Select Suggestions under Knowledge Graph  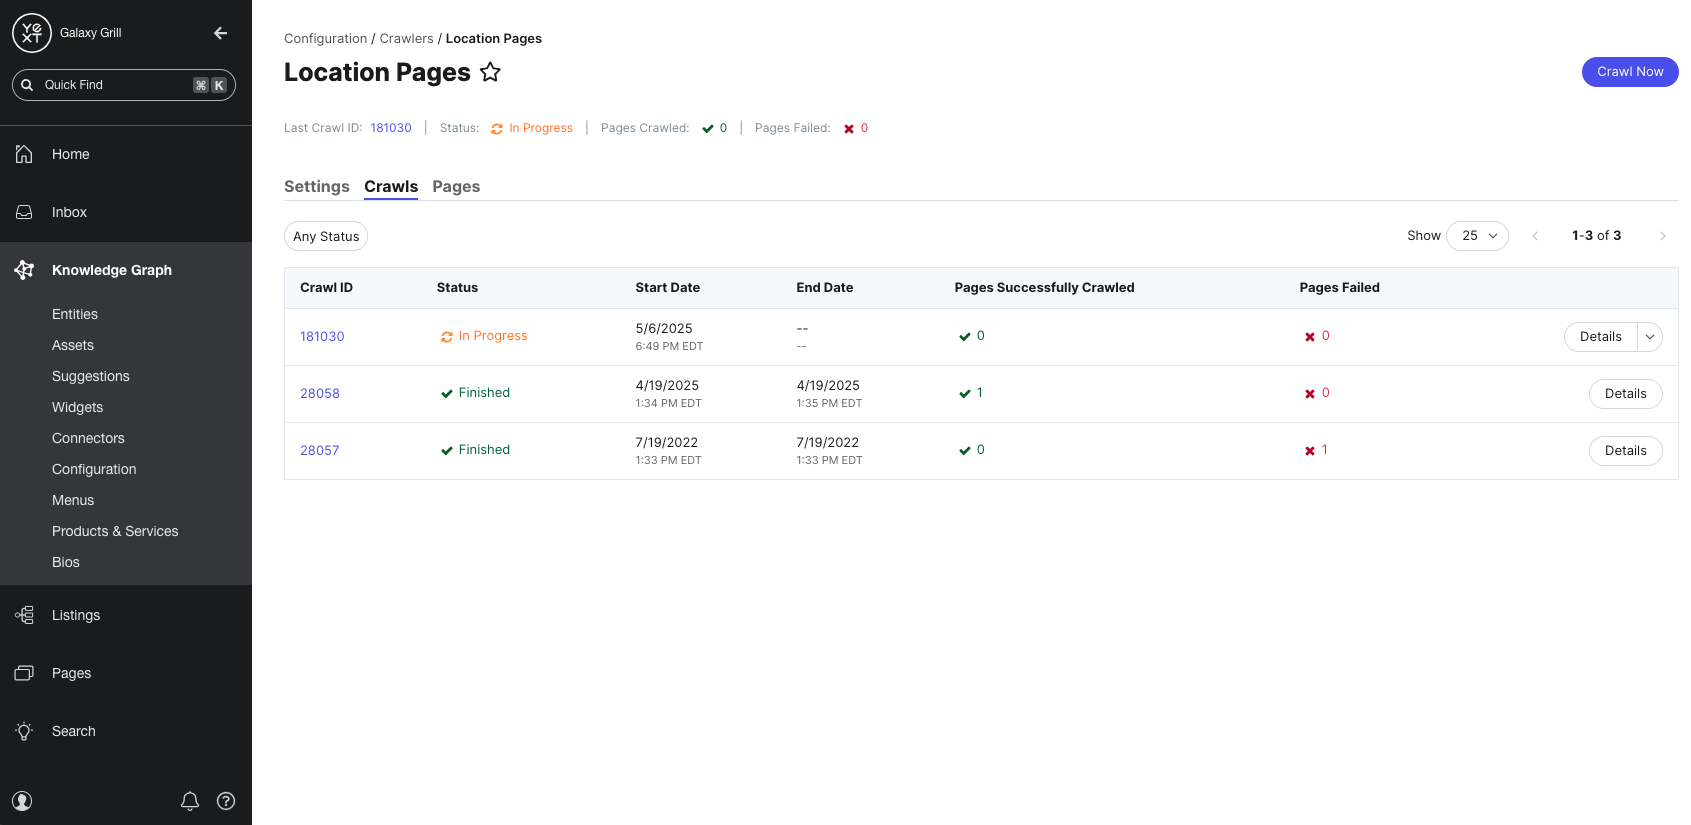91,376
